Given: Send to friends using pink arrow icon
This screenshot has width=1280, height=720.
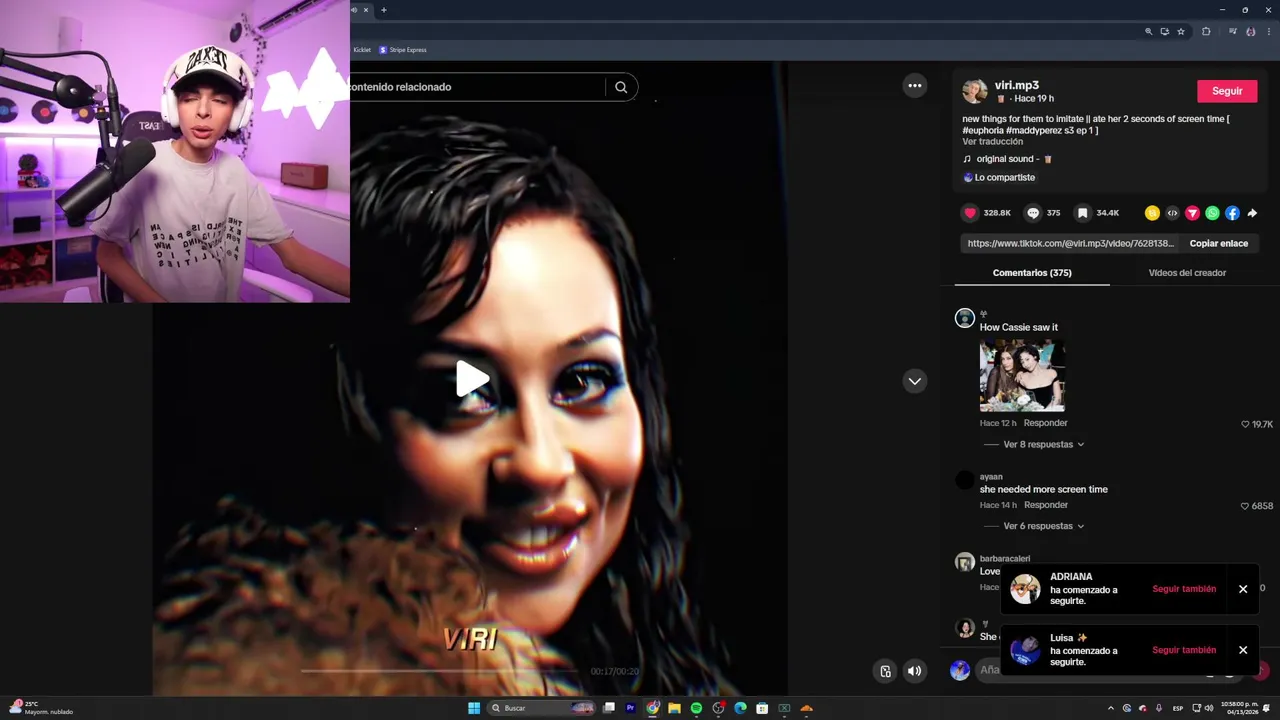Looking at the screenshot, I should (1192, 213).
